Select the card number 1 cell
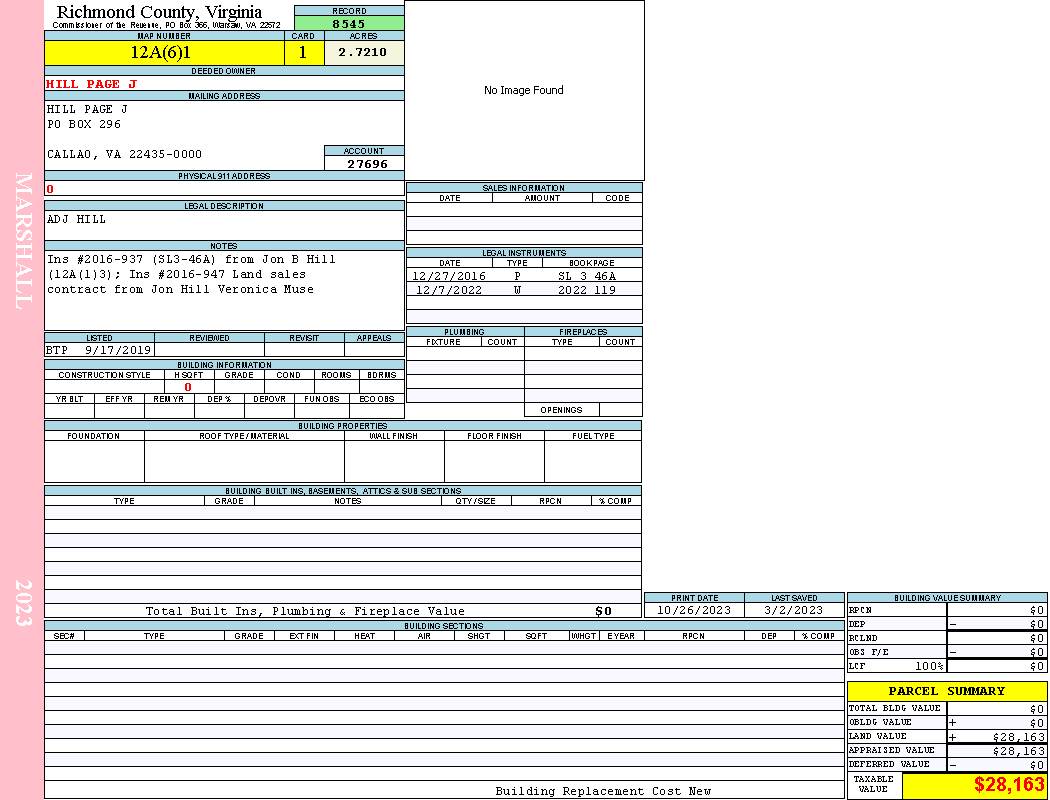The width and height of the screenshot is (1050, 800). (x=303, y=53)
